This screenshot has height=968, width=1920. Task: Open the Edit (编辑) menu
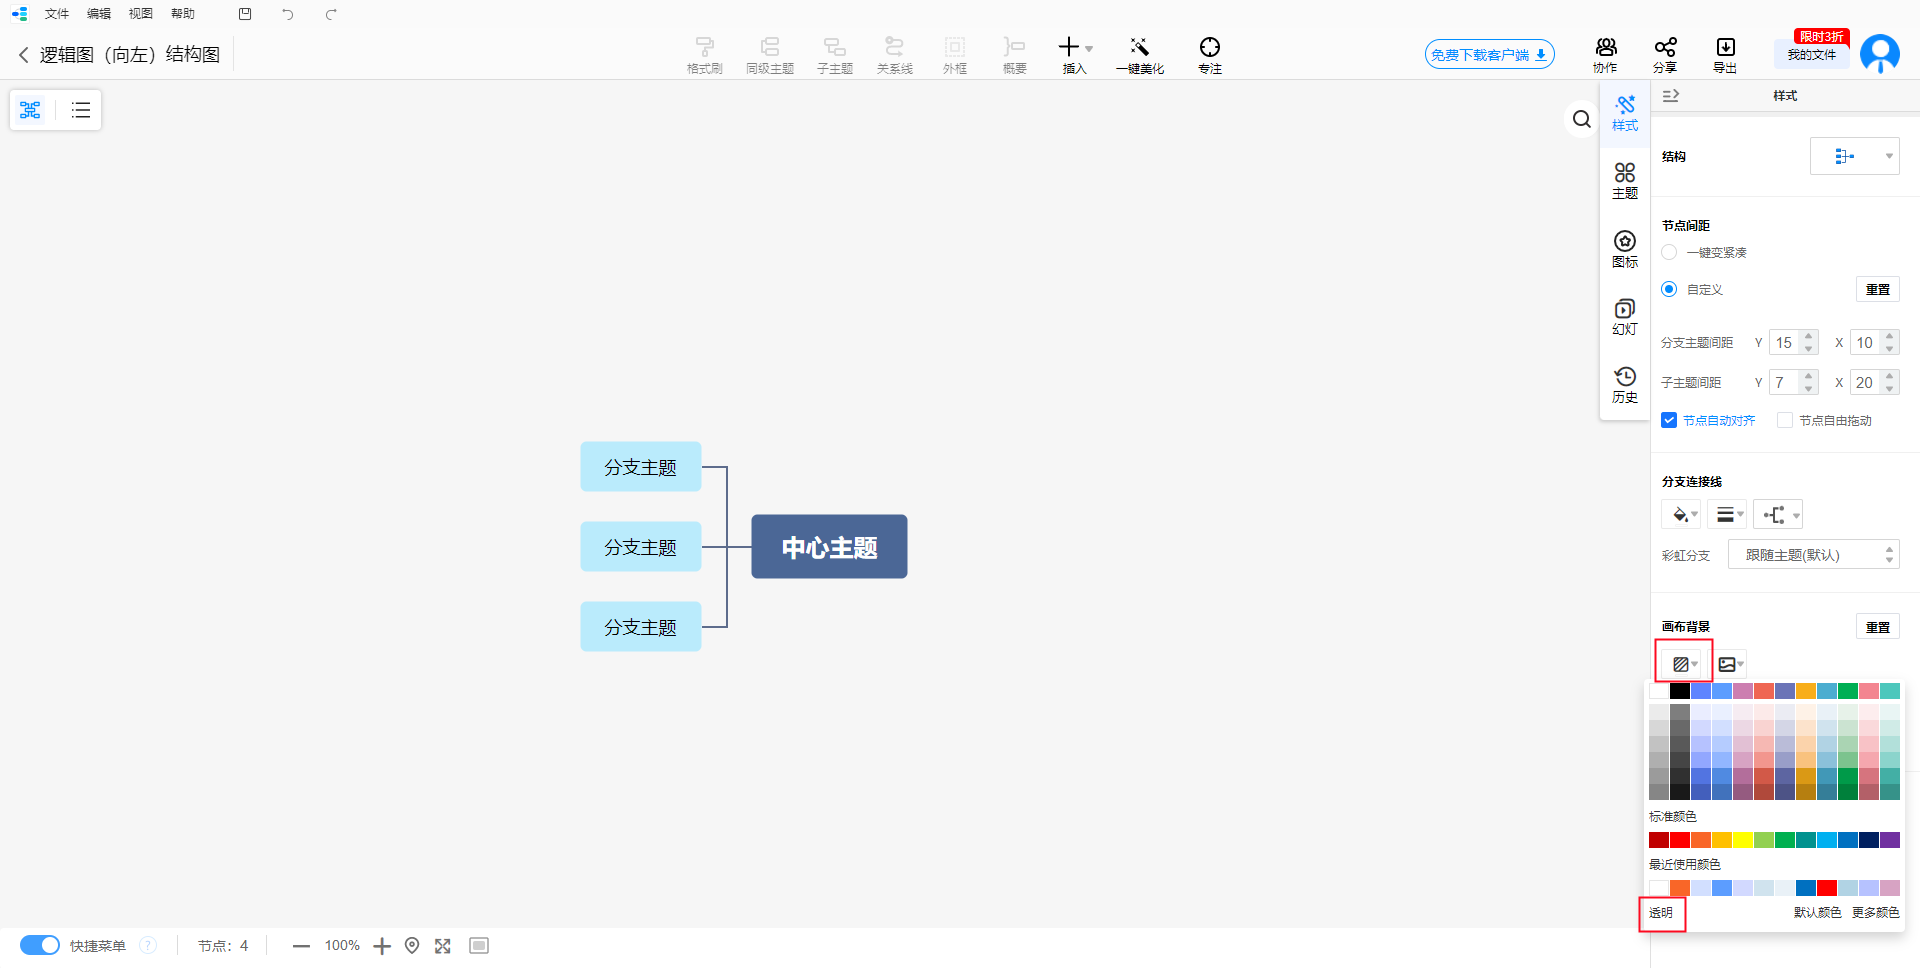pyautogui.click(x=99, y=14)
